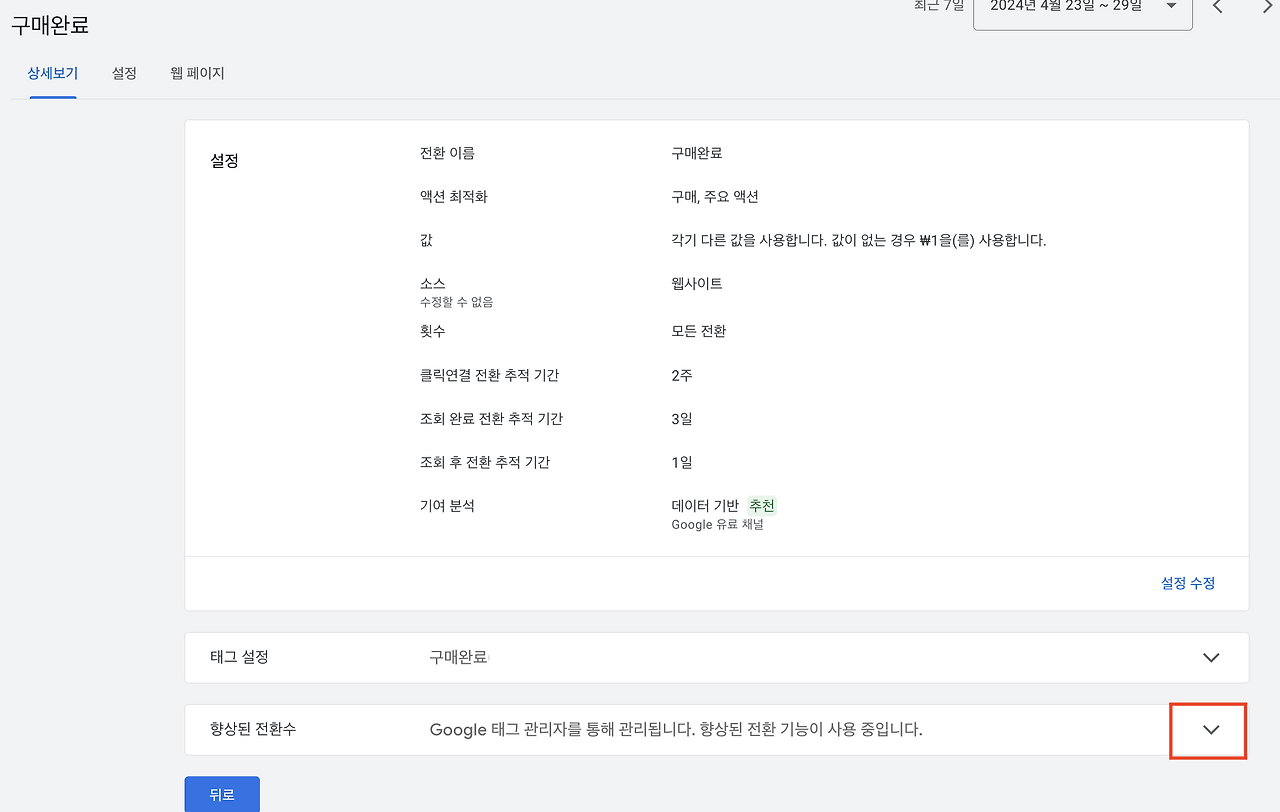Click the 구매완료 page heading
1280x812 pixels.
coord(50,27)
